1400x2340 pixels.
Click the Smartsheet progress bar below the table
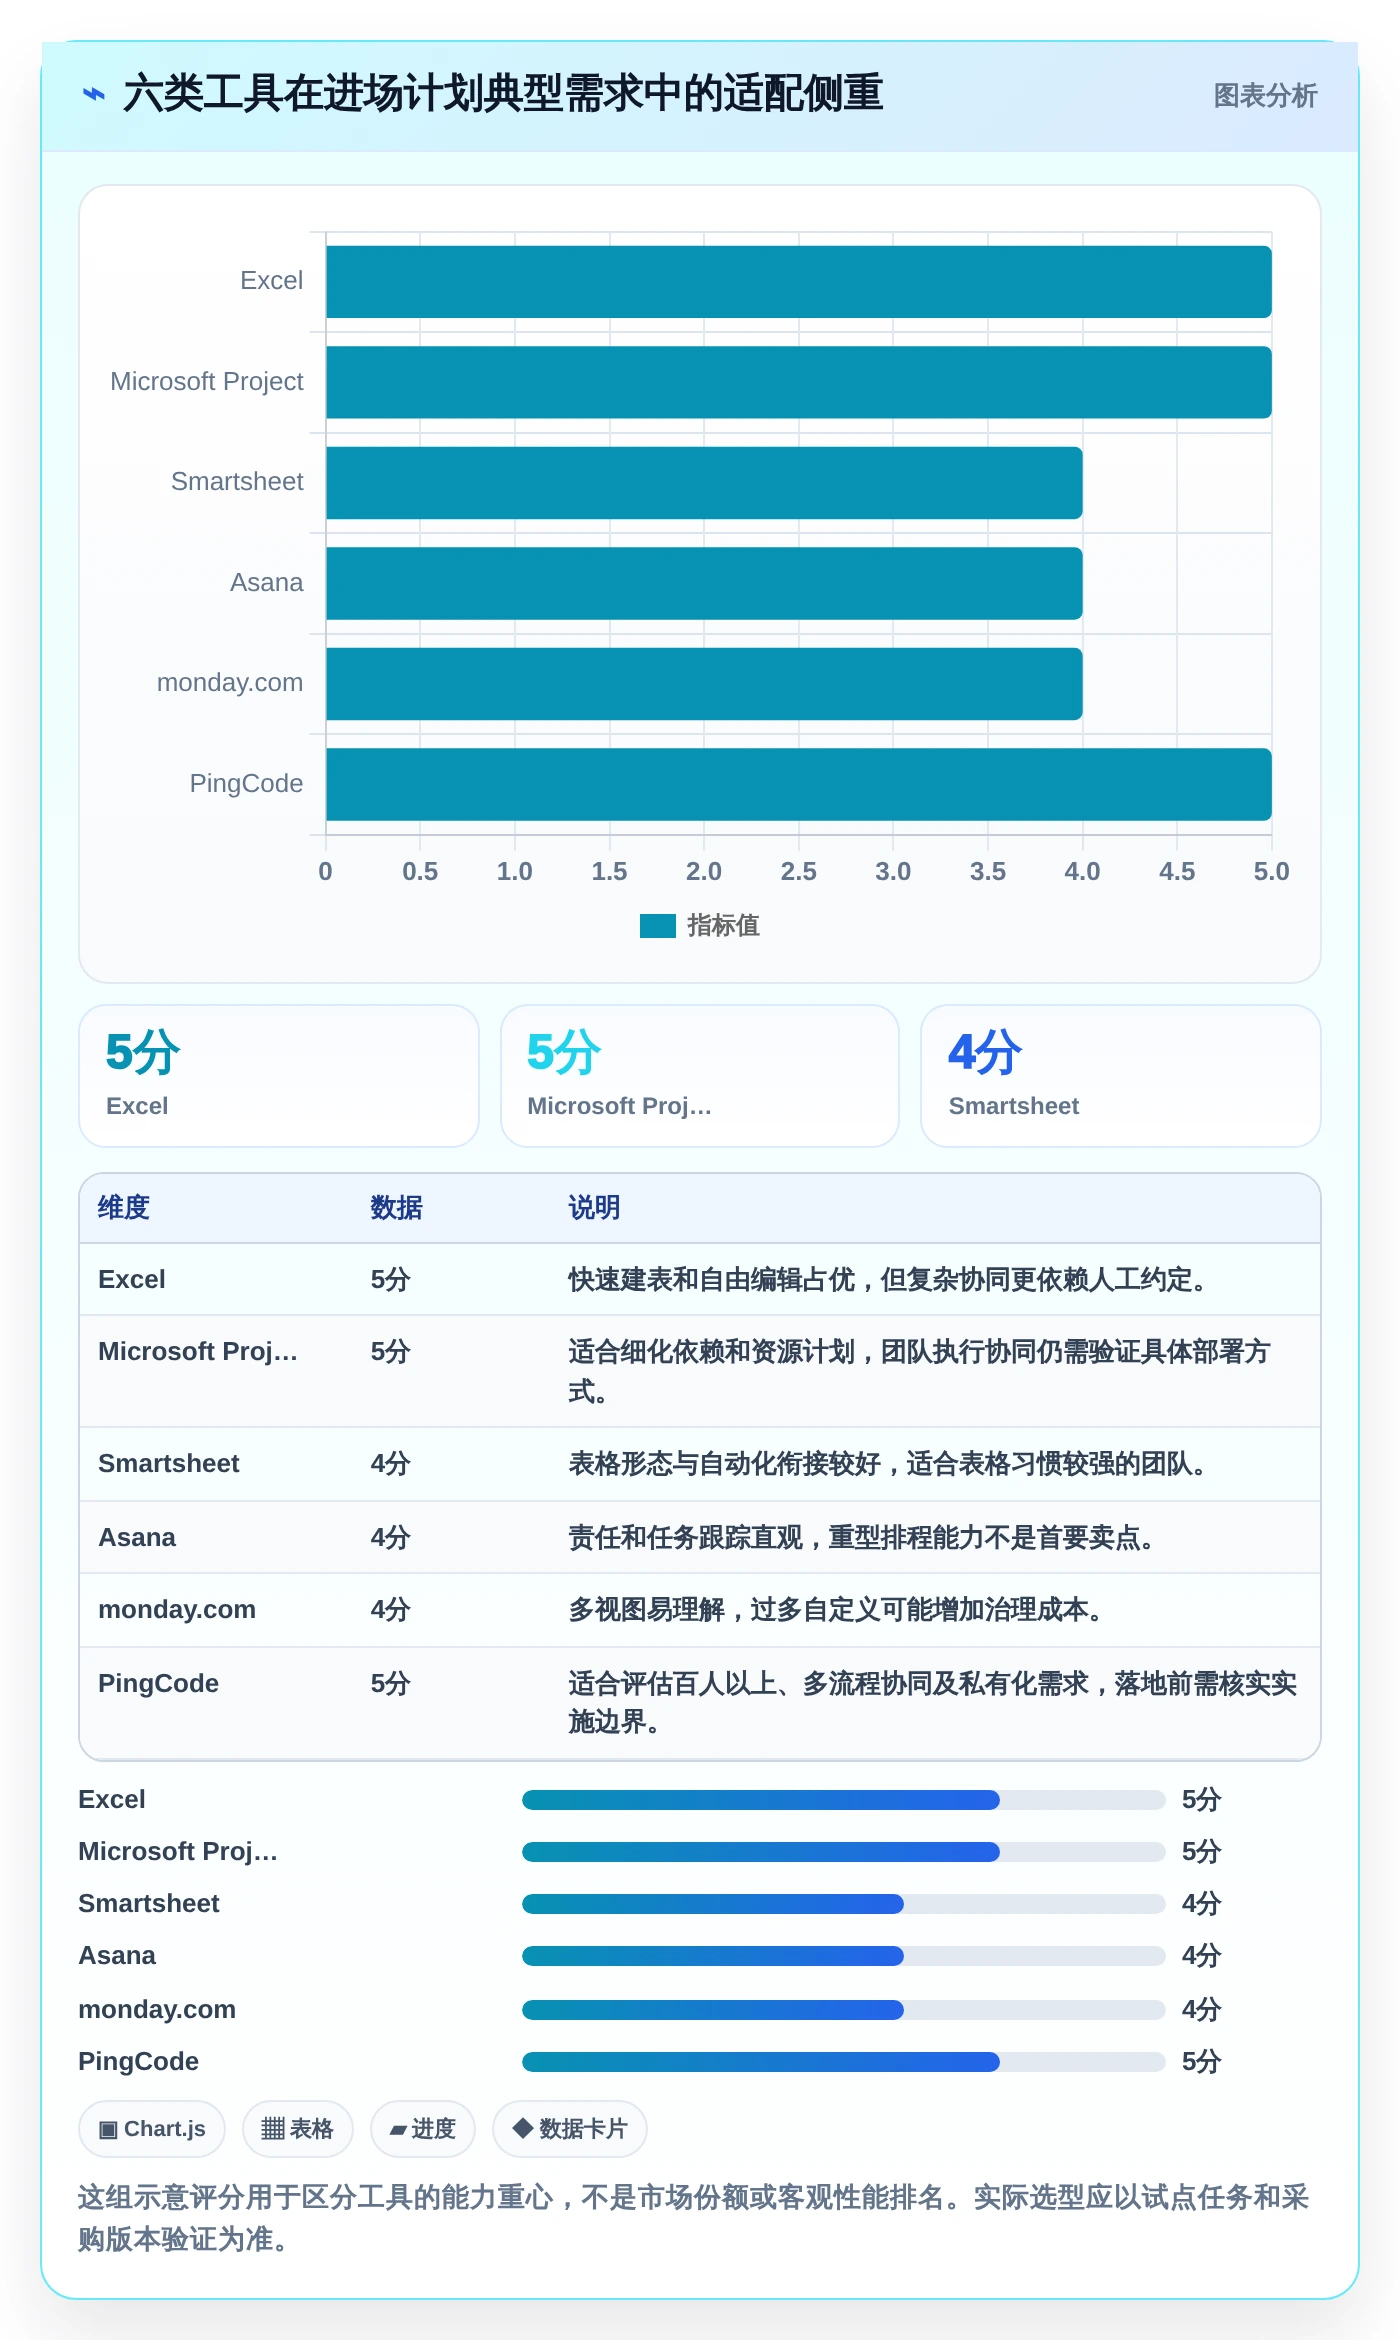coord(844,1904)
